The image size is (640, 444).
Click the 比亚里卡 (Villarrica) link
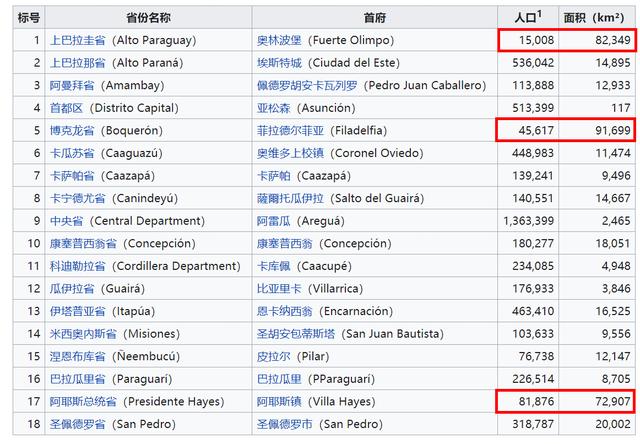[x=280, y=289]
